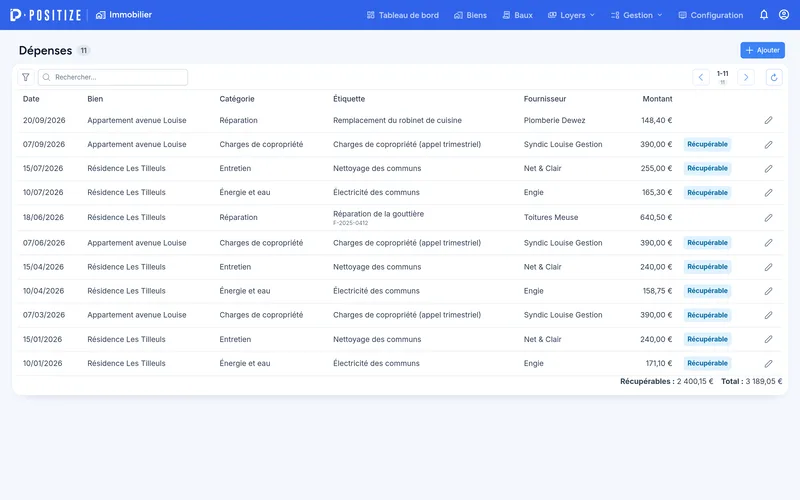Focus the Rechercher search field
Viewport: 800px width, 500px height.
coord(113,77)
